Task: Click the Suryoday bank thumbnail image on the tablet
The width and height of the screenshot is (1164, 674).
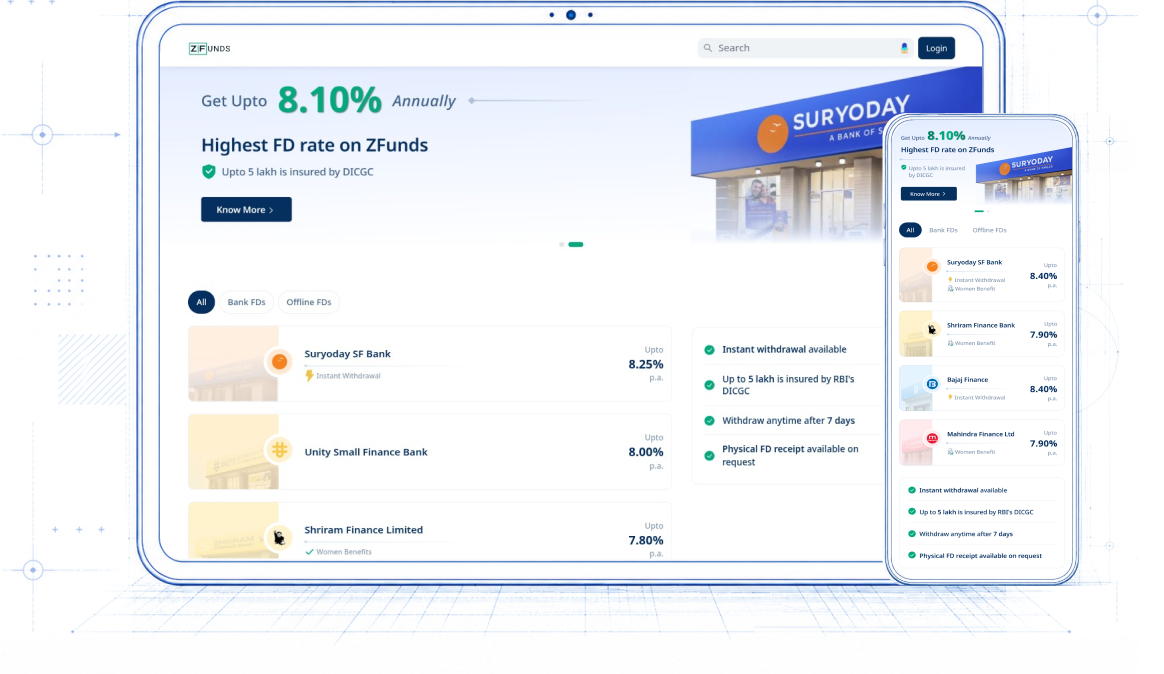Action: tap(233, 364)
